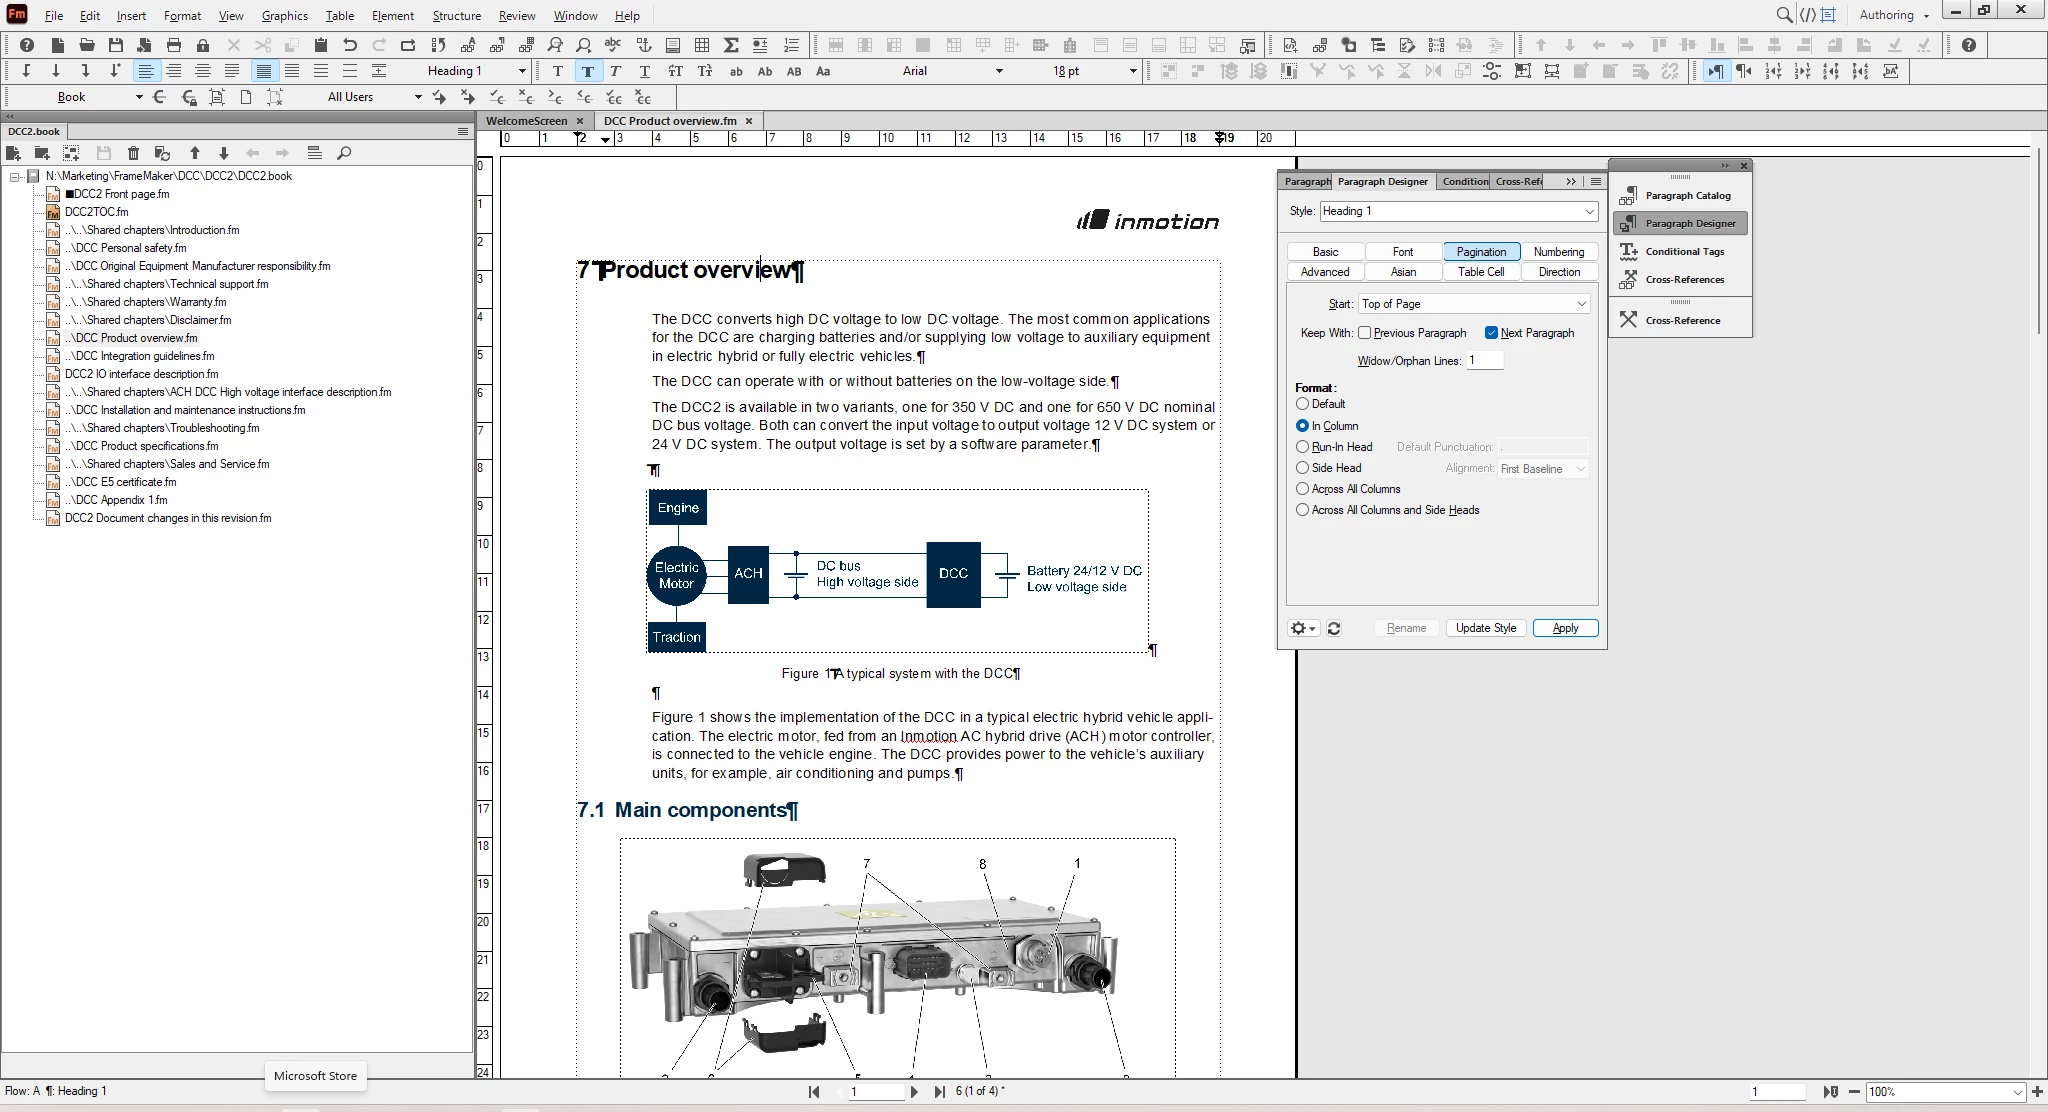This screenshot has width=2048, height=1112.
Task: Click the Add File icon in book panel
Action: pyautogui.click(x=14, y=153)
